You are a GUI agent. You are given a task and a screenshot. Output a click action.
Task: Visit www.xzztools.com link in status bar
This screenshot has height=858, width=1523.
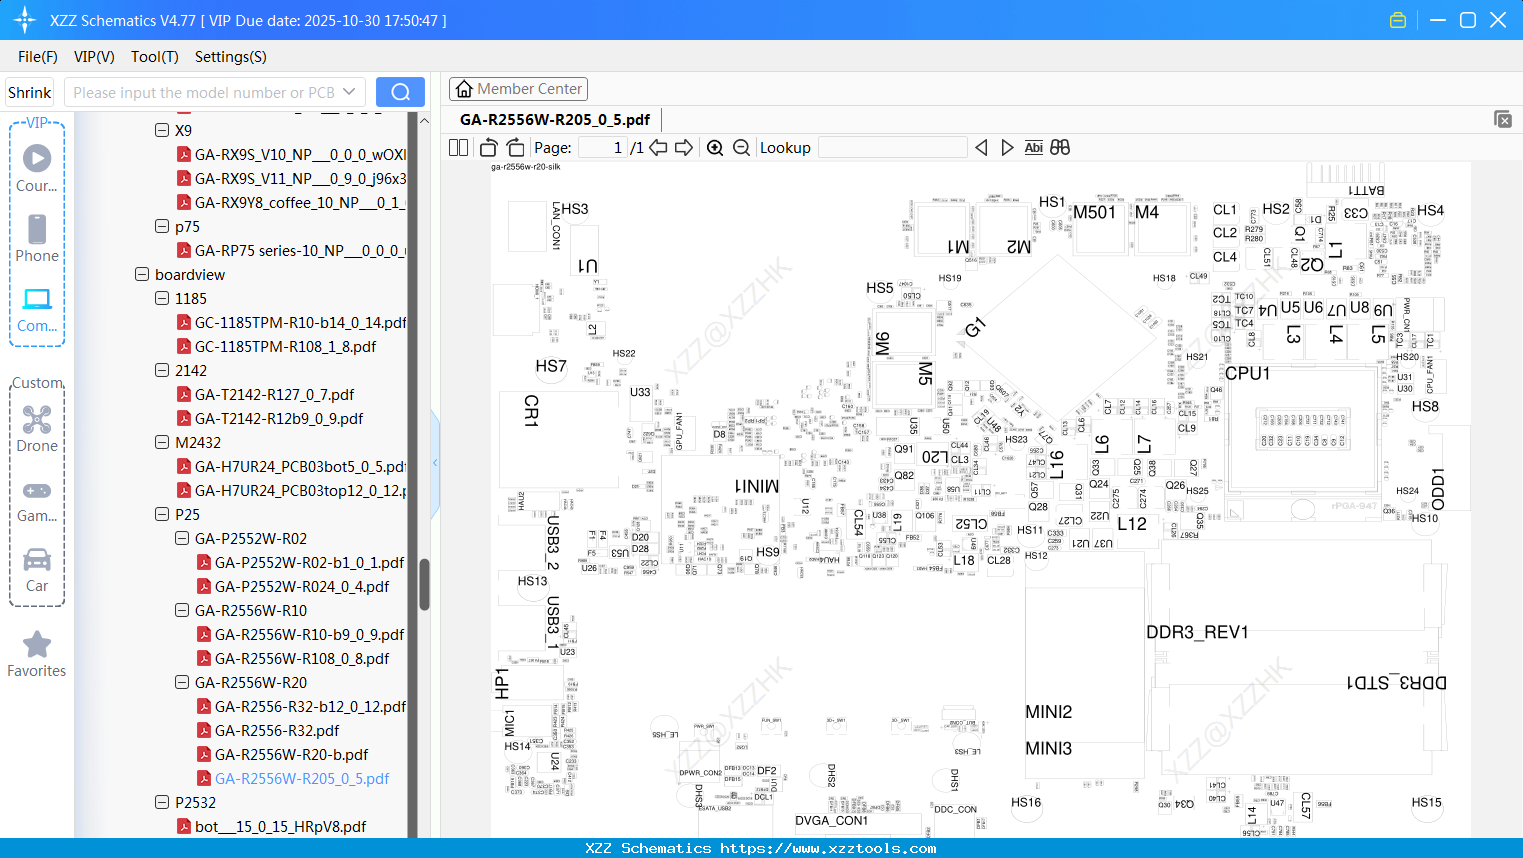coord(829,848)
